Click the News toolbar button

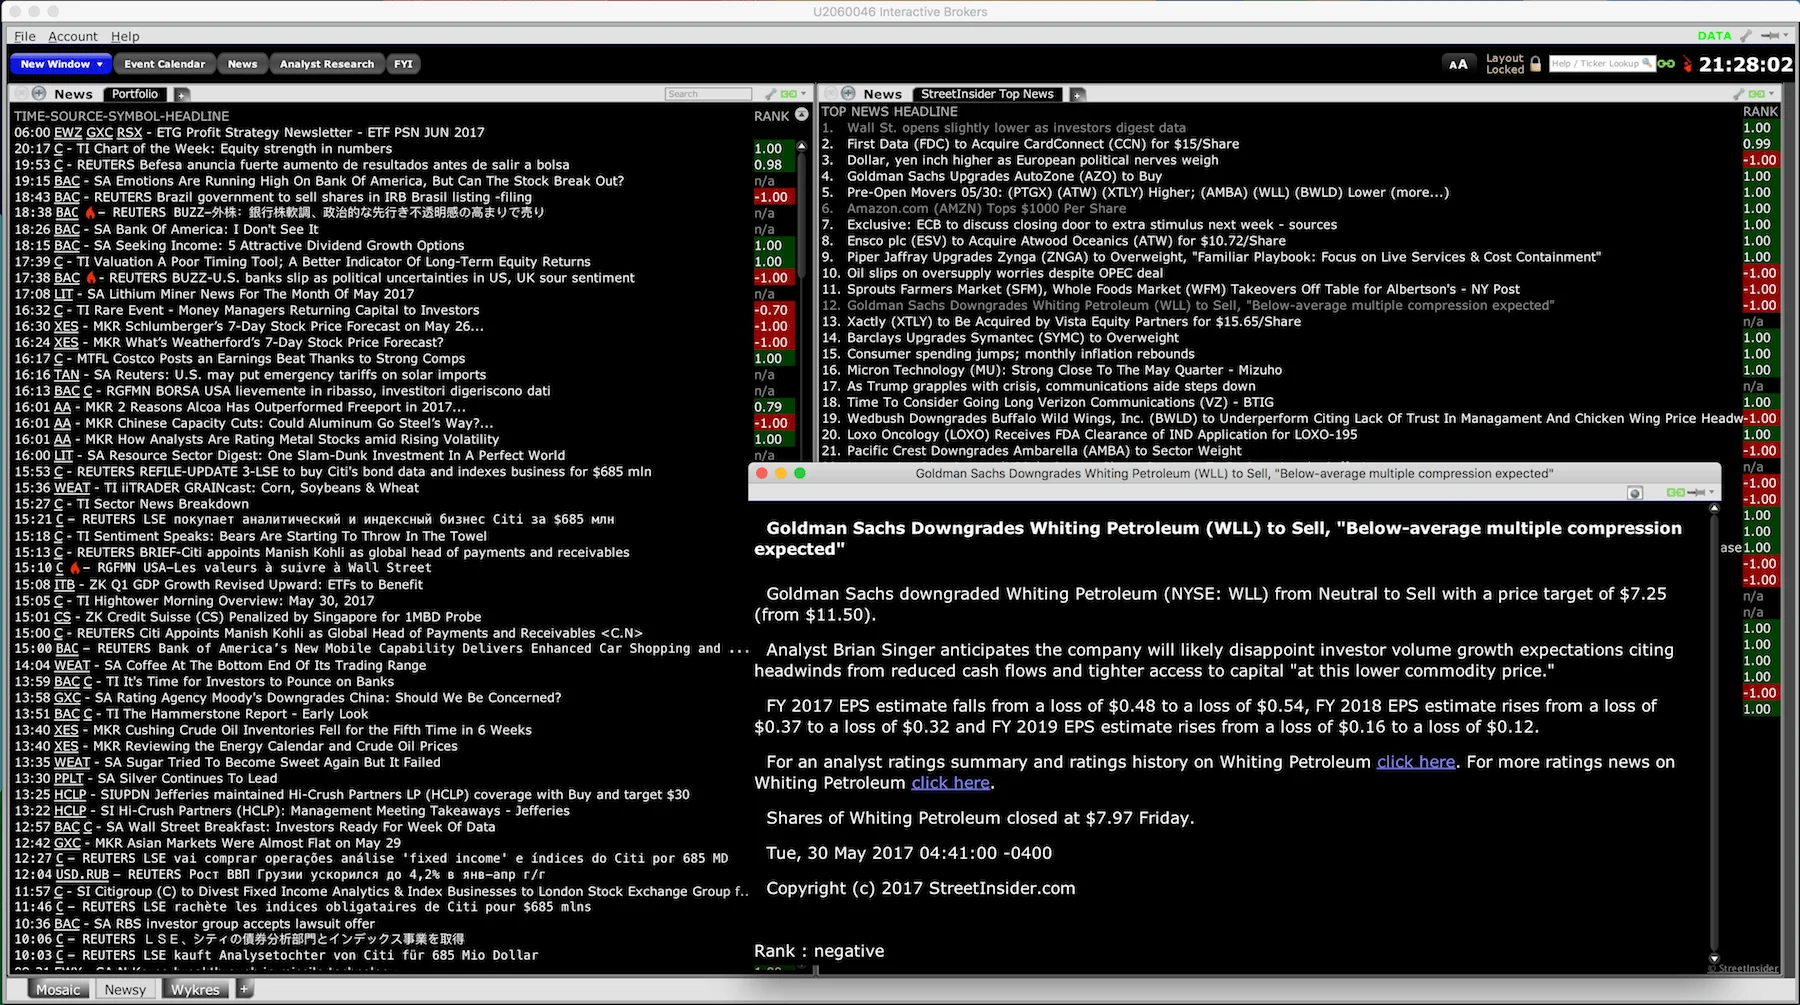coord(242,64)
